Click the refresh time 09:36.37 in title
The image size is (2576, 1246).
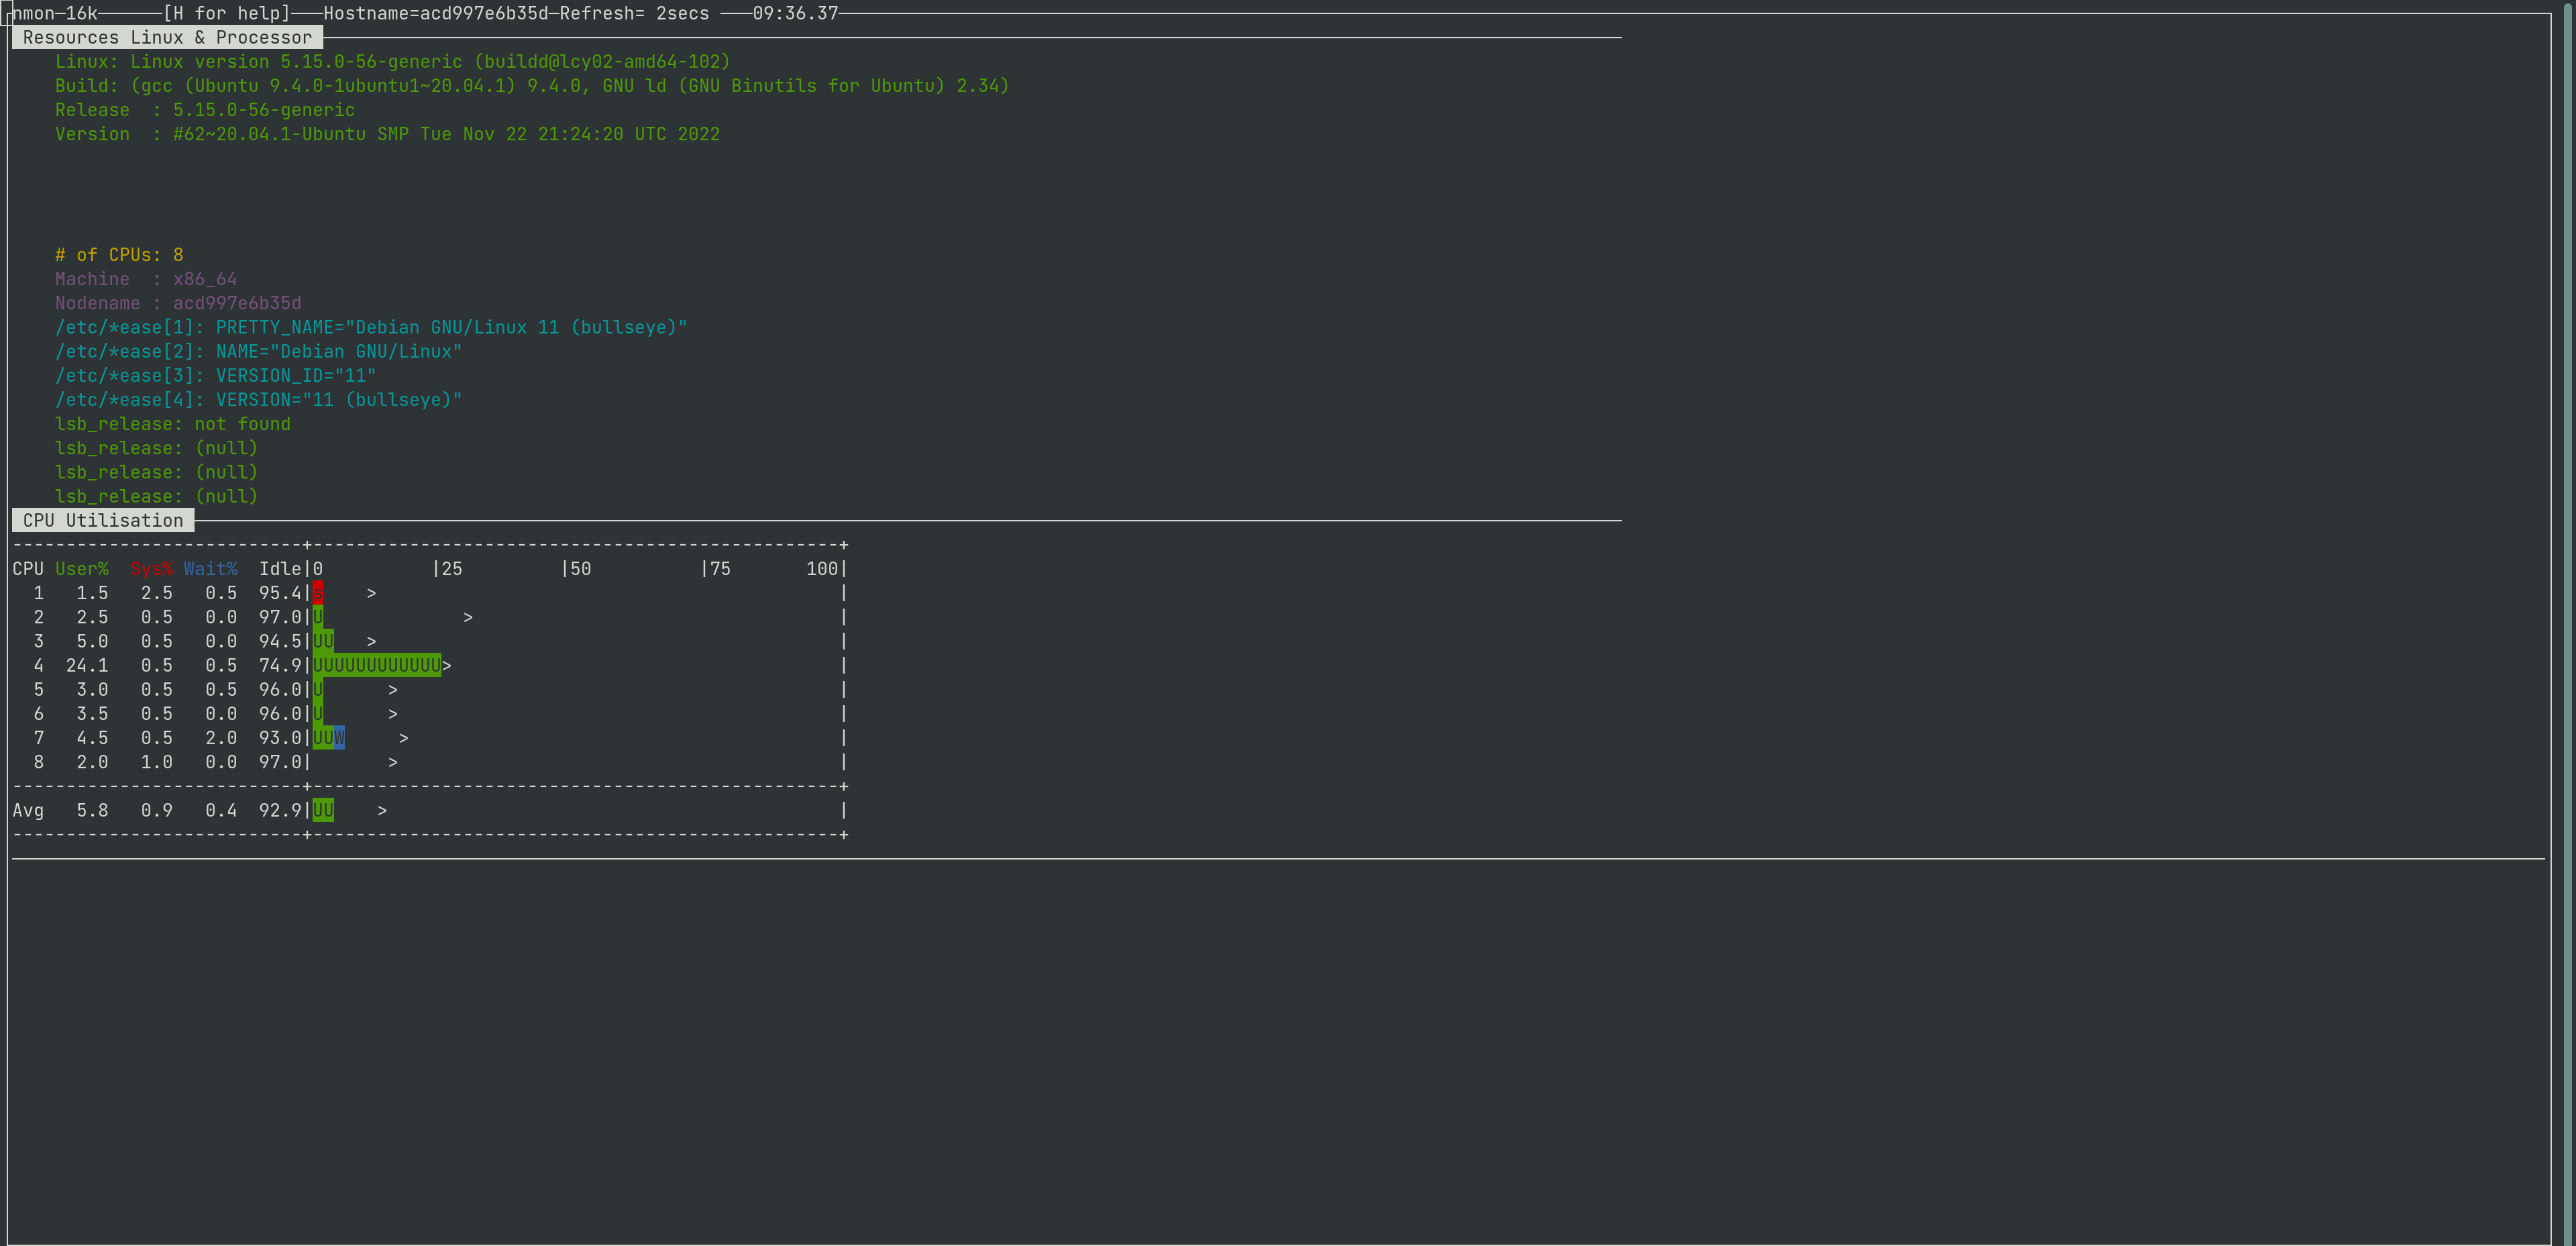pos(795,14)
